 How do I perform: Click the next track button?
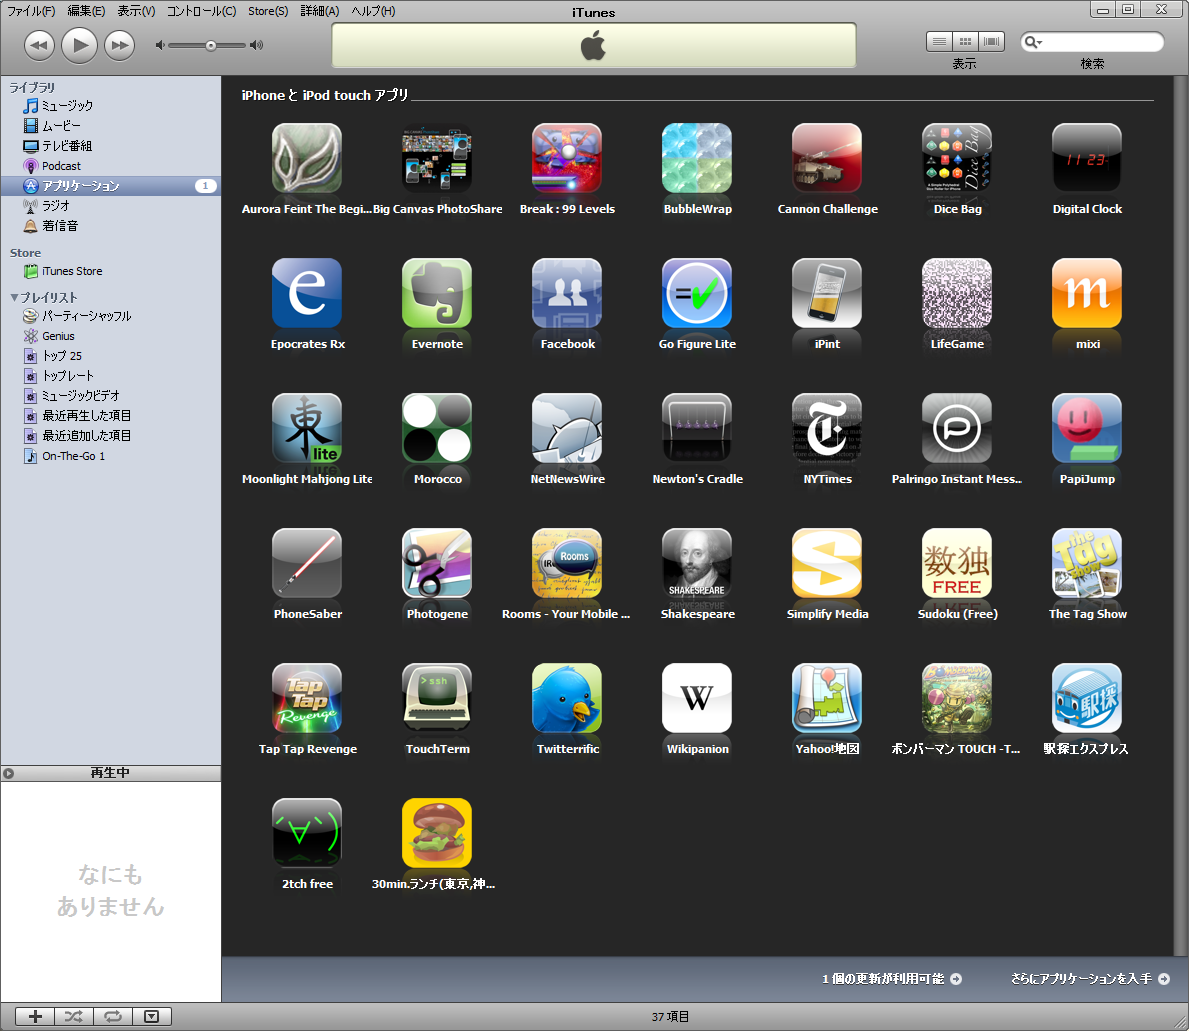[120, 45]
